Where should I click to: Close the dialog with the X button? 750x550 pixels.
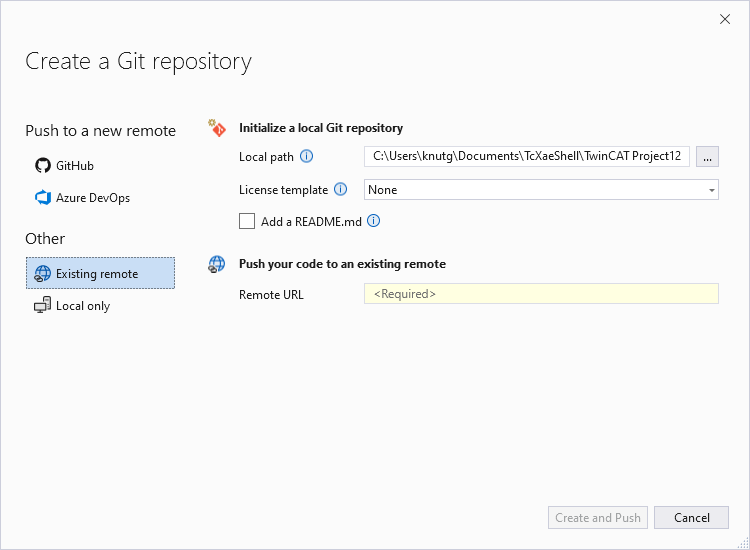point(725,19)
